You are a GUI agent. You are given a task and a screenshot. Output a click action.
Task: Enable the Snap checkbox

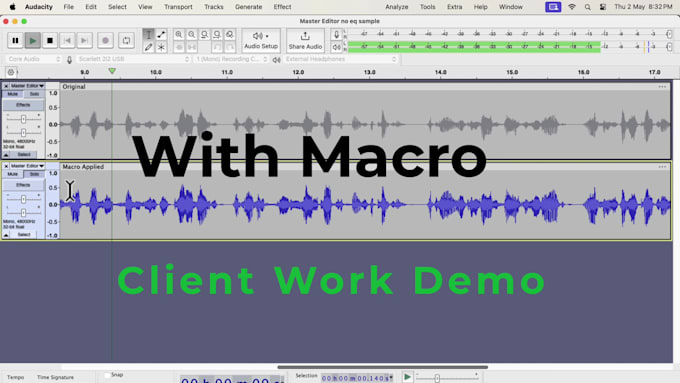107,375
